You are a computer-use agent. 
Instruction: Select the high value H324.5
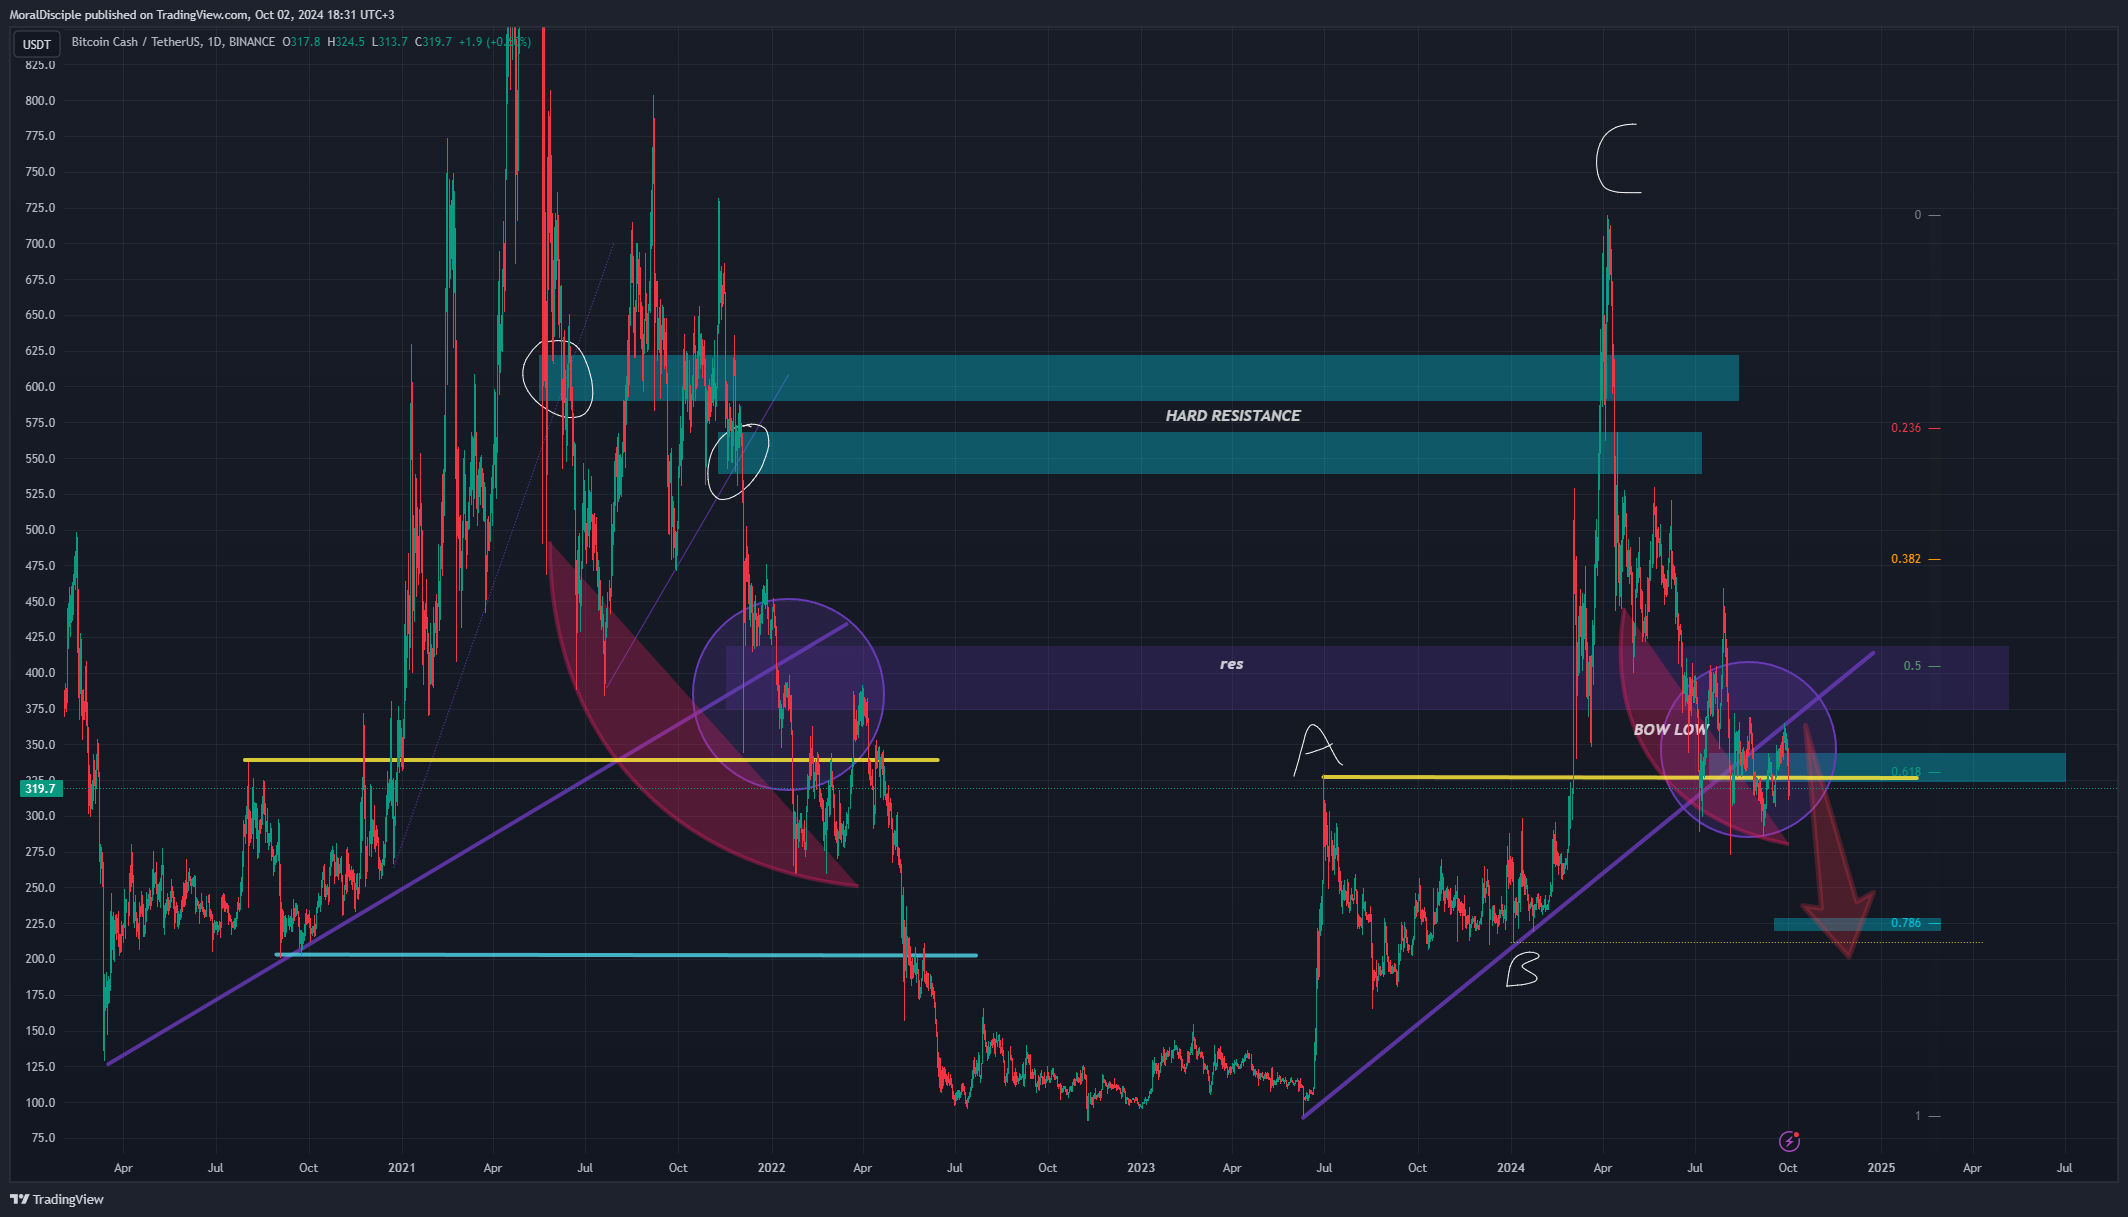[x=346, y=42]
